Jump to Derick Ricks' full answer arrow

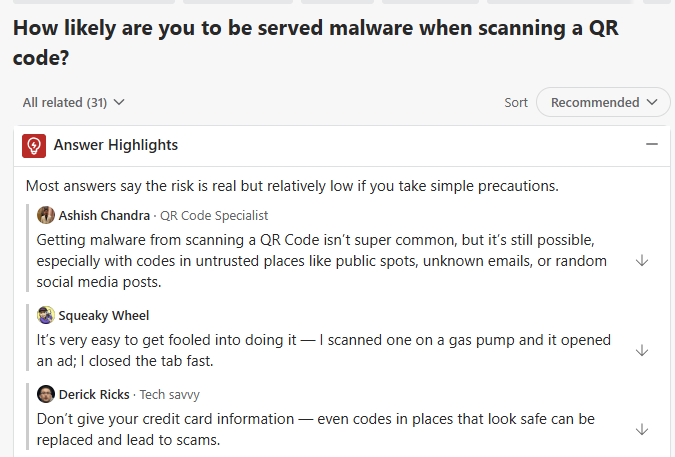click(642, 429)
